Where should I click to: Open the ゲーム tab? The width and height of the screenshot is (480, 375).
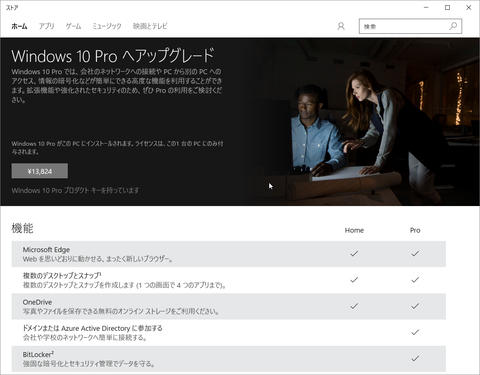tap(73, 26)
